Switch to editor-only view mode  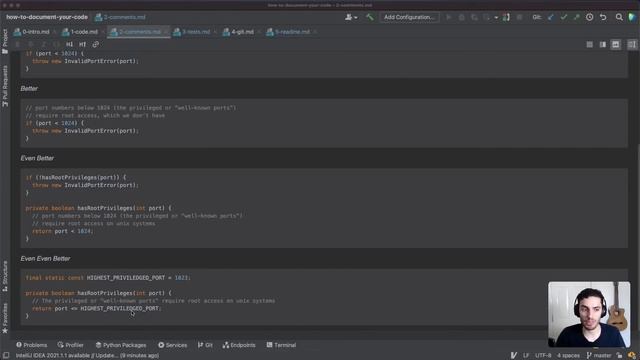589,44
